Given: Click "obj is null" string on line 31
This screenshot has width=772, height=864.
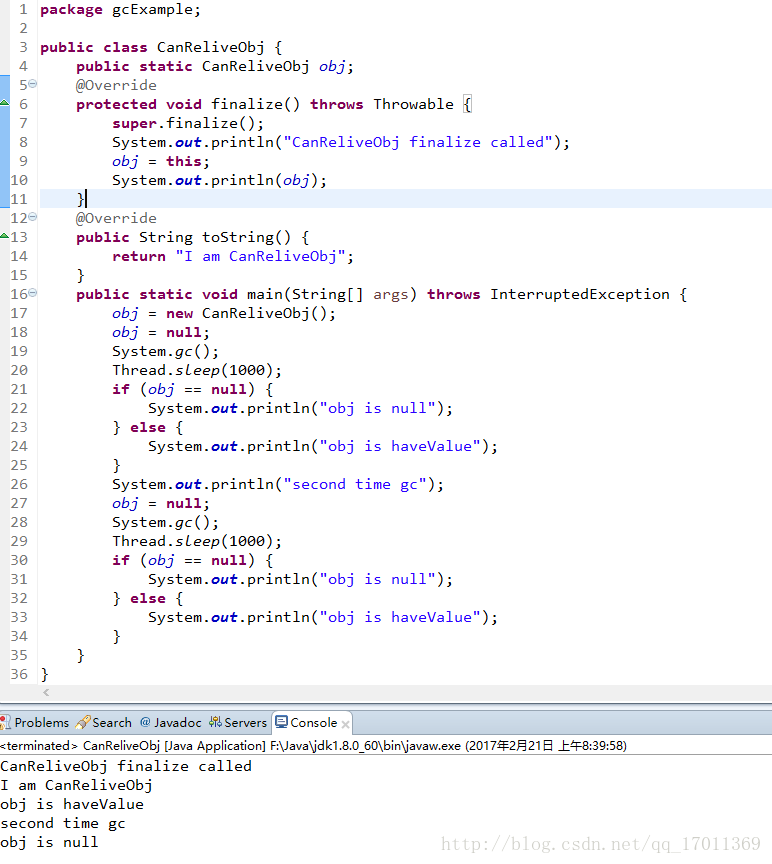Looking at the screenshot, I should click(x=377, y=579).
